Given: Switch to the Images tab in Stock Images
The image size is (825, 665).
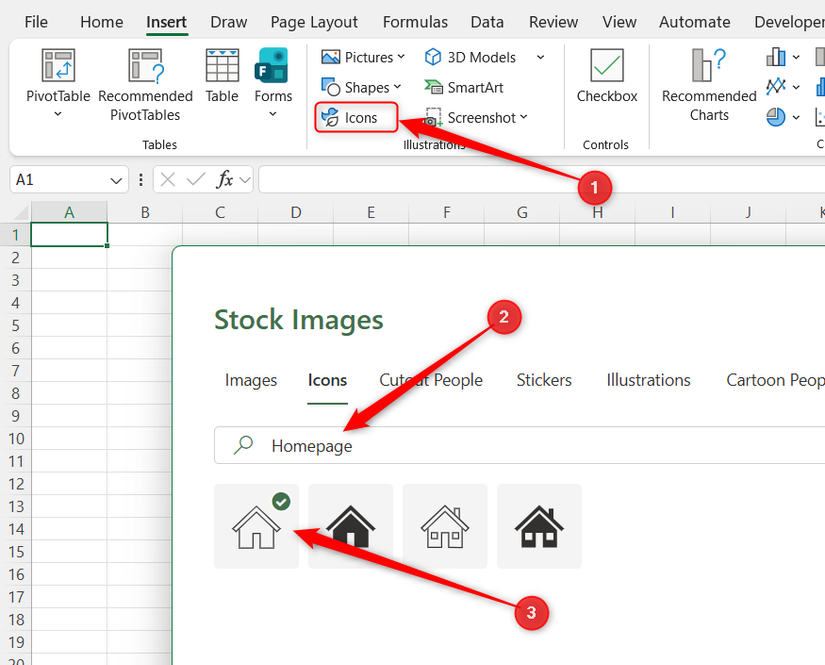Looking at the screenshot, I should (250, 380).
